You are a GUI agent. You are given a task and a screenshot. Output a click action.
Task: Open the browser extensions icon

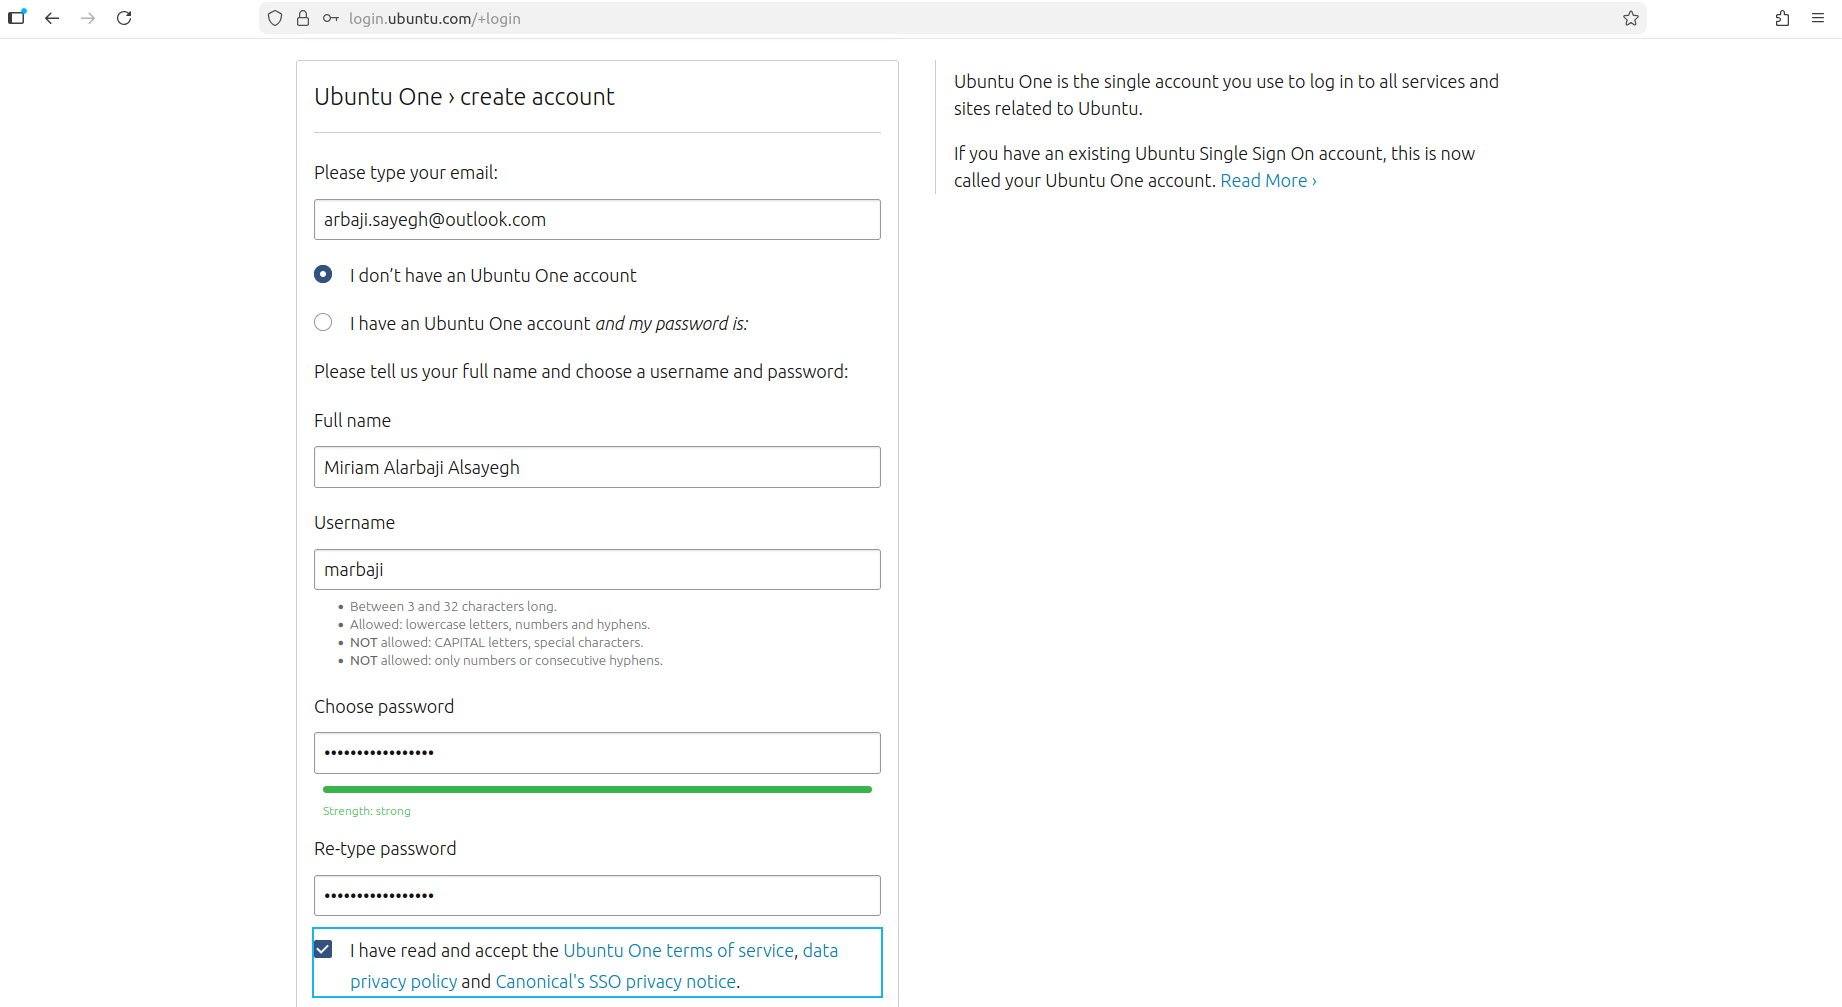(1782, 18)
